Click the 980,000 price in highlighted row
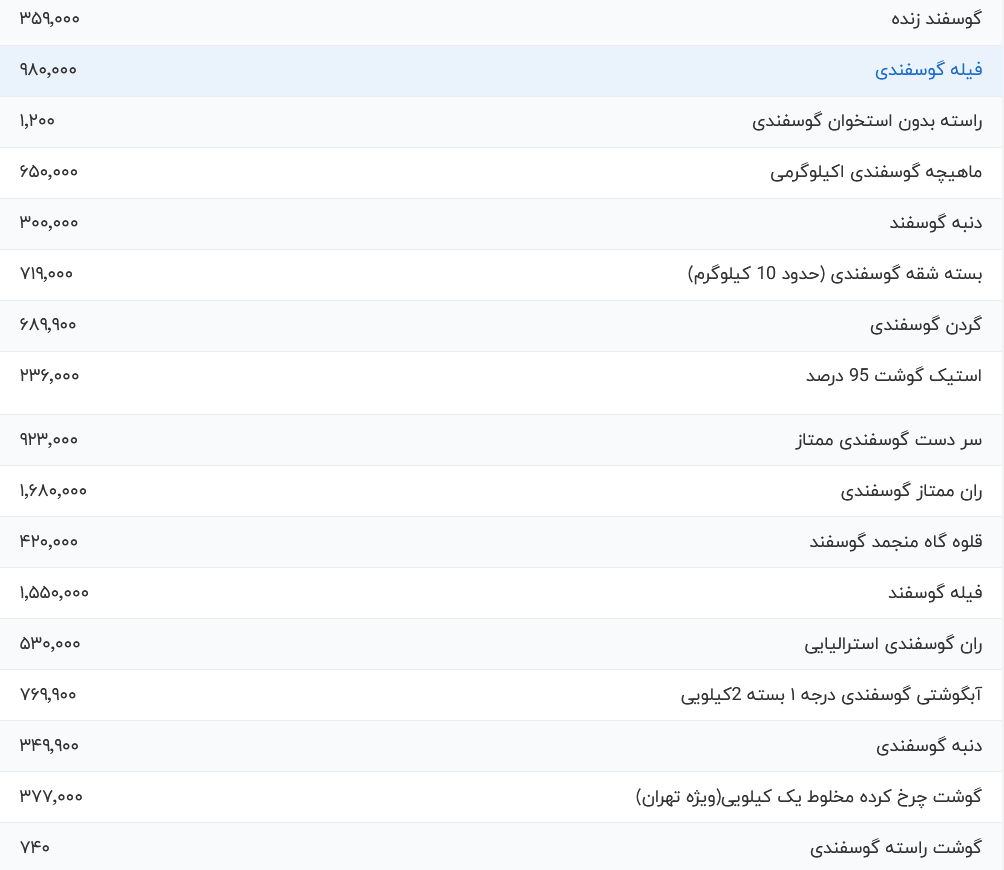1004x870 pixels. point(48,70)
